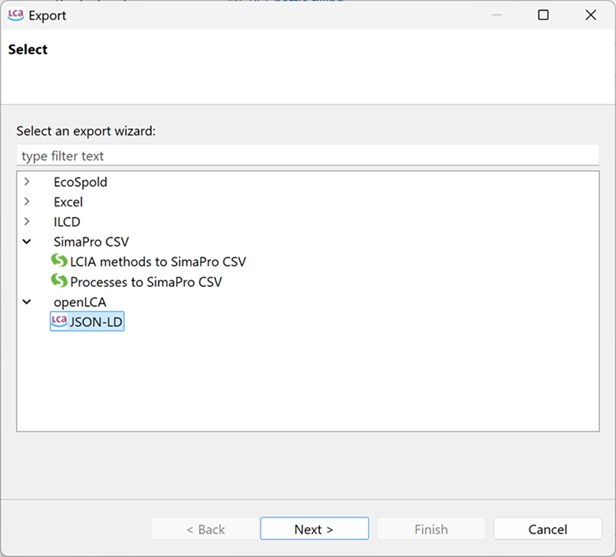Click the Next > button
Screen dimensions: 616x557
click(x=314, y=529)
